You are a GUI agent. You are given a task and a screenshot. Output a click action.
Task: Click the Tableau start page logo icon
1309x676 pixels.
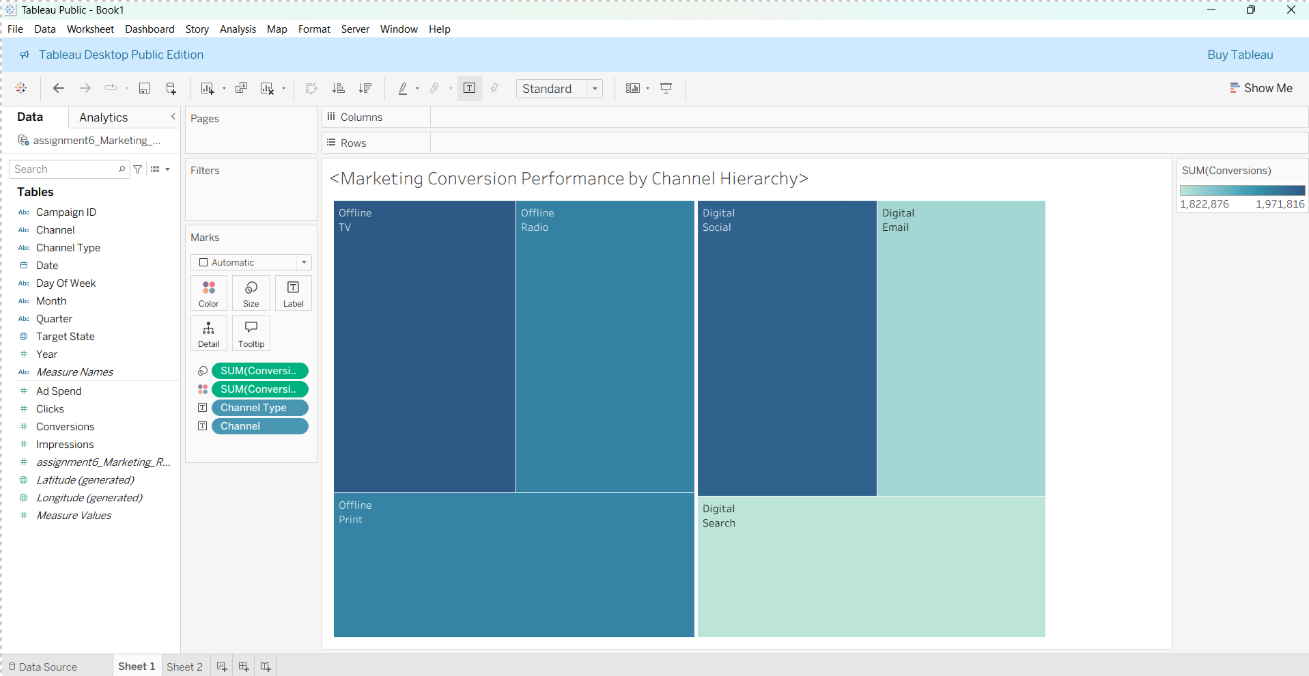pos(21,88)
